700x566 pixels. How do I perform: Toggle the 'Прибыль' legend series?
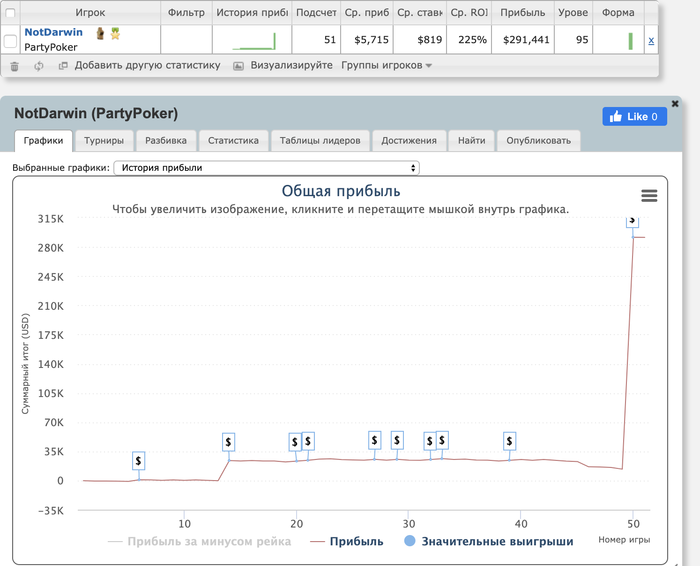pyautogui.click(x=347, y=541)
